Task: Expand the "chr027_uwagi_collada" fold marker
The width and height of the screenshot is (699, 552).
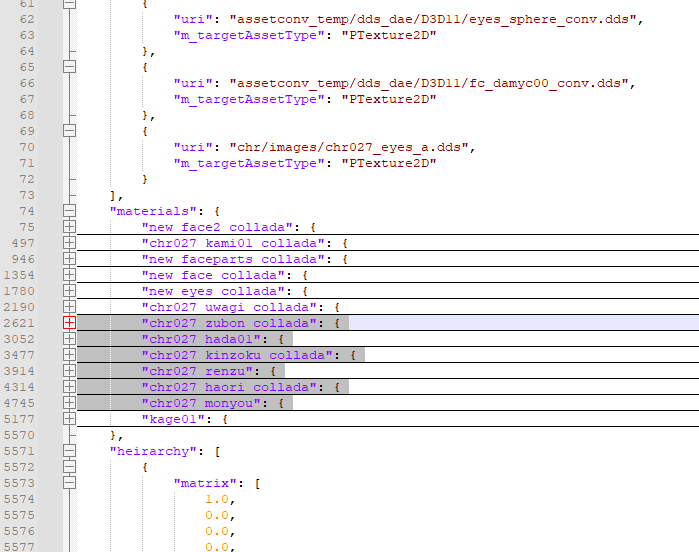Action: [x=69, y=307]
